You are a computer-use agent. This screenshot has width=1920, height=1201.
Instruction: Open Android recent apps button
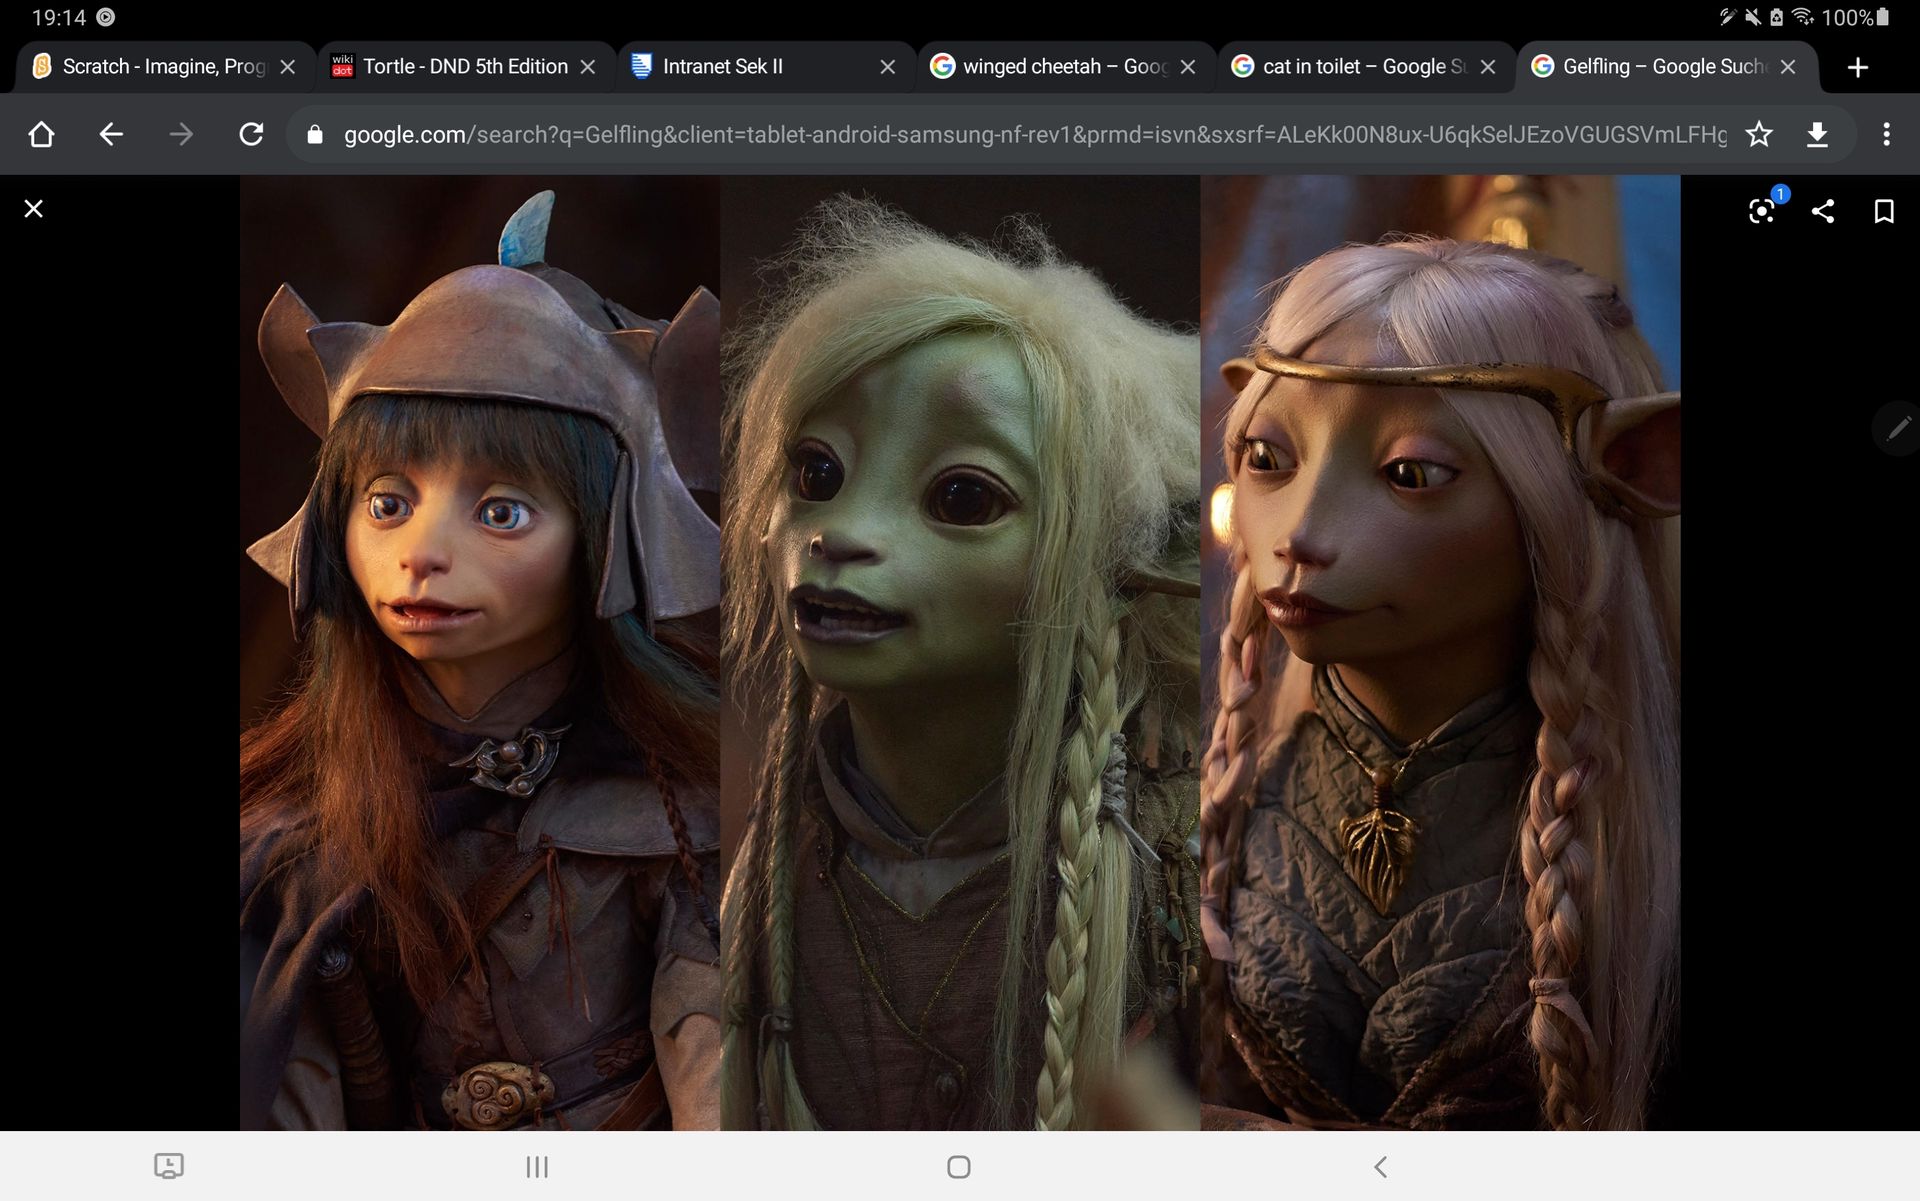coord(537,1167)
